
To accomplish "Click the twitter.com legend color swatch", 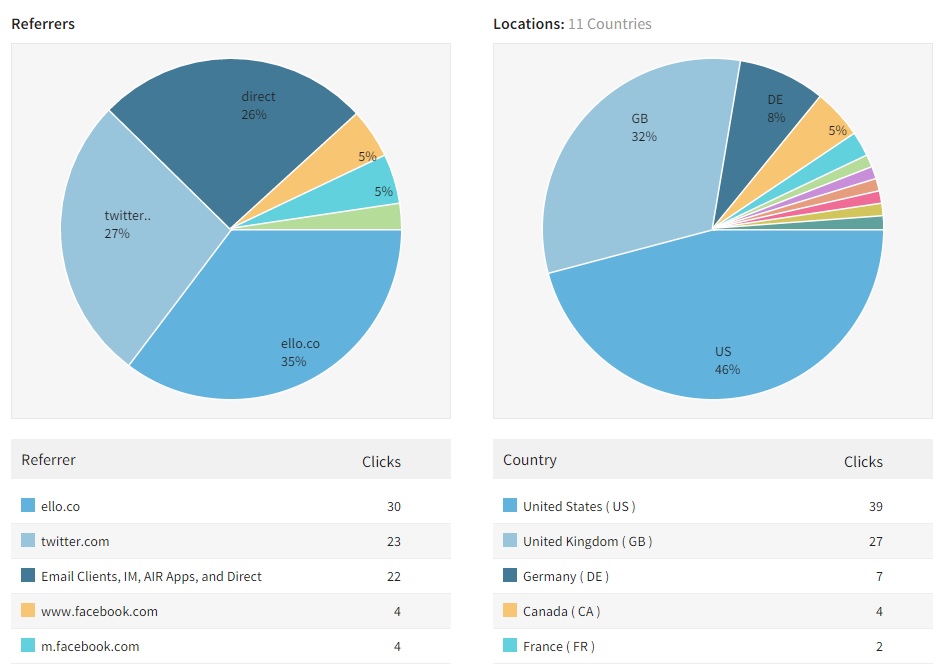I will coord(28,540).
